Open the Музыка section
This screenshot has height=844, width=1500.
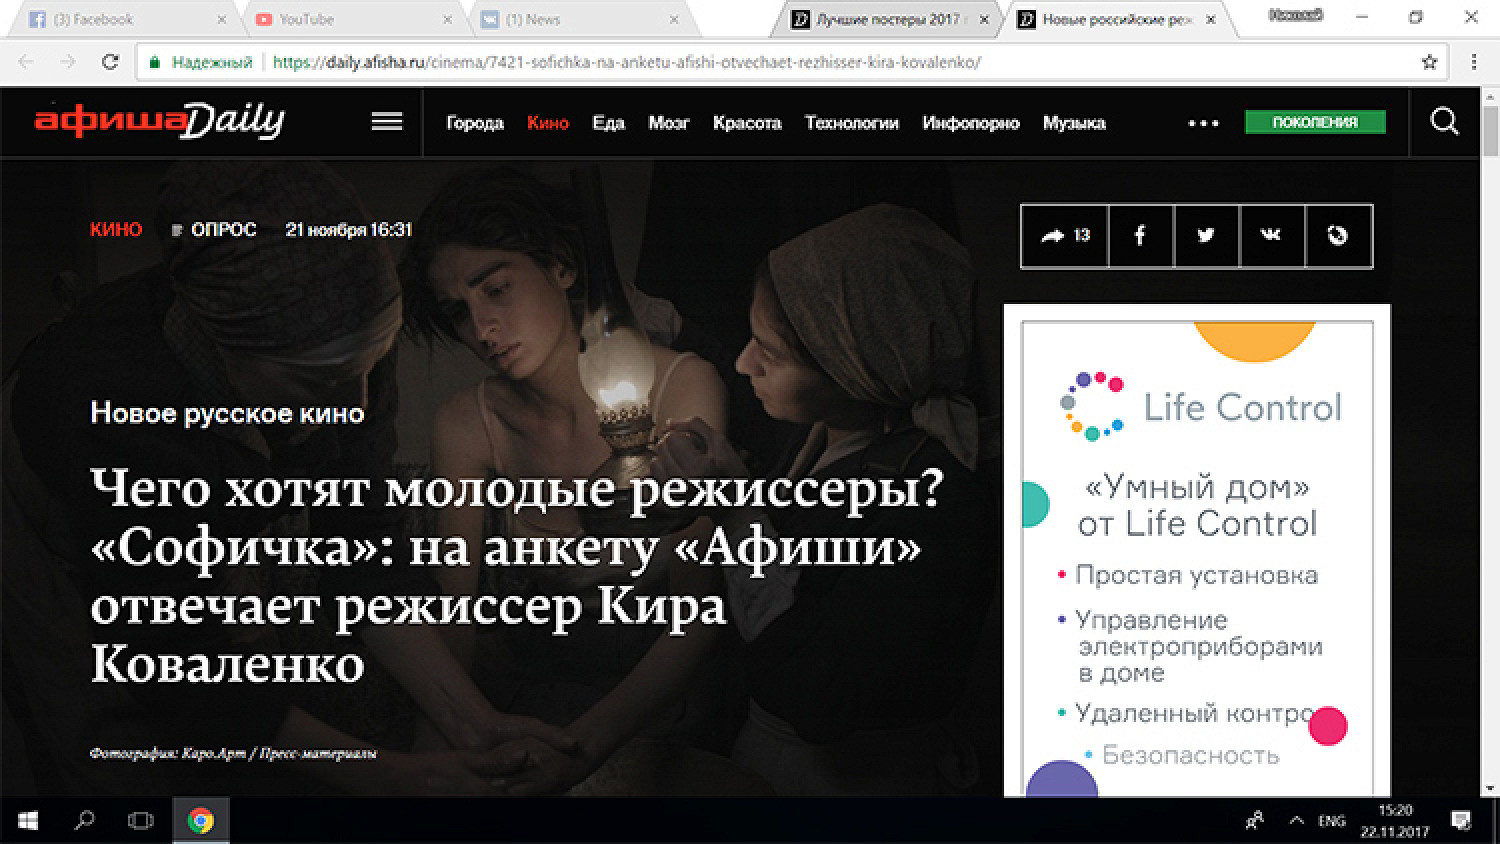1074,123
